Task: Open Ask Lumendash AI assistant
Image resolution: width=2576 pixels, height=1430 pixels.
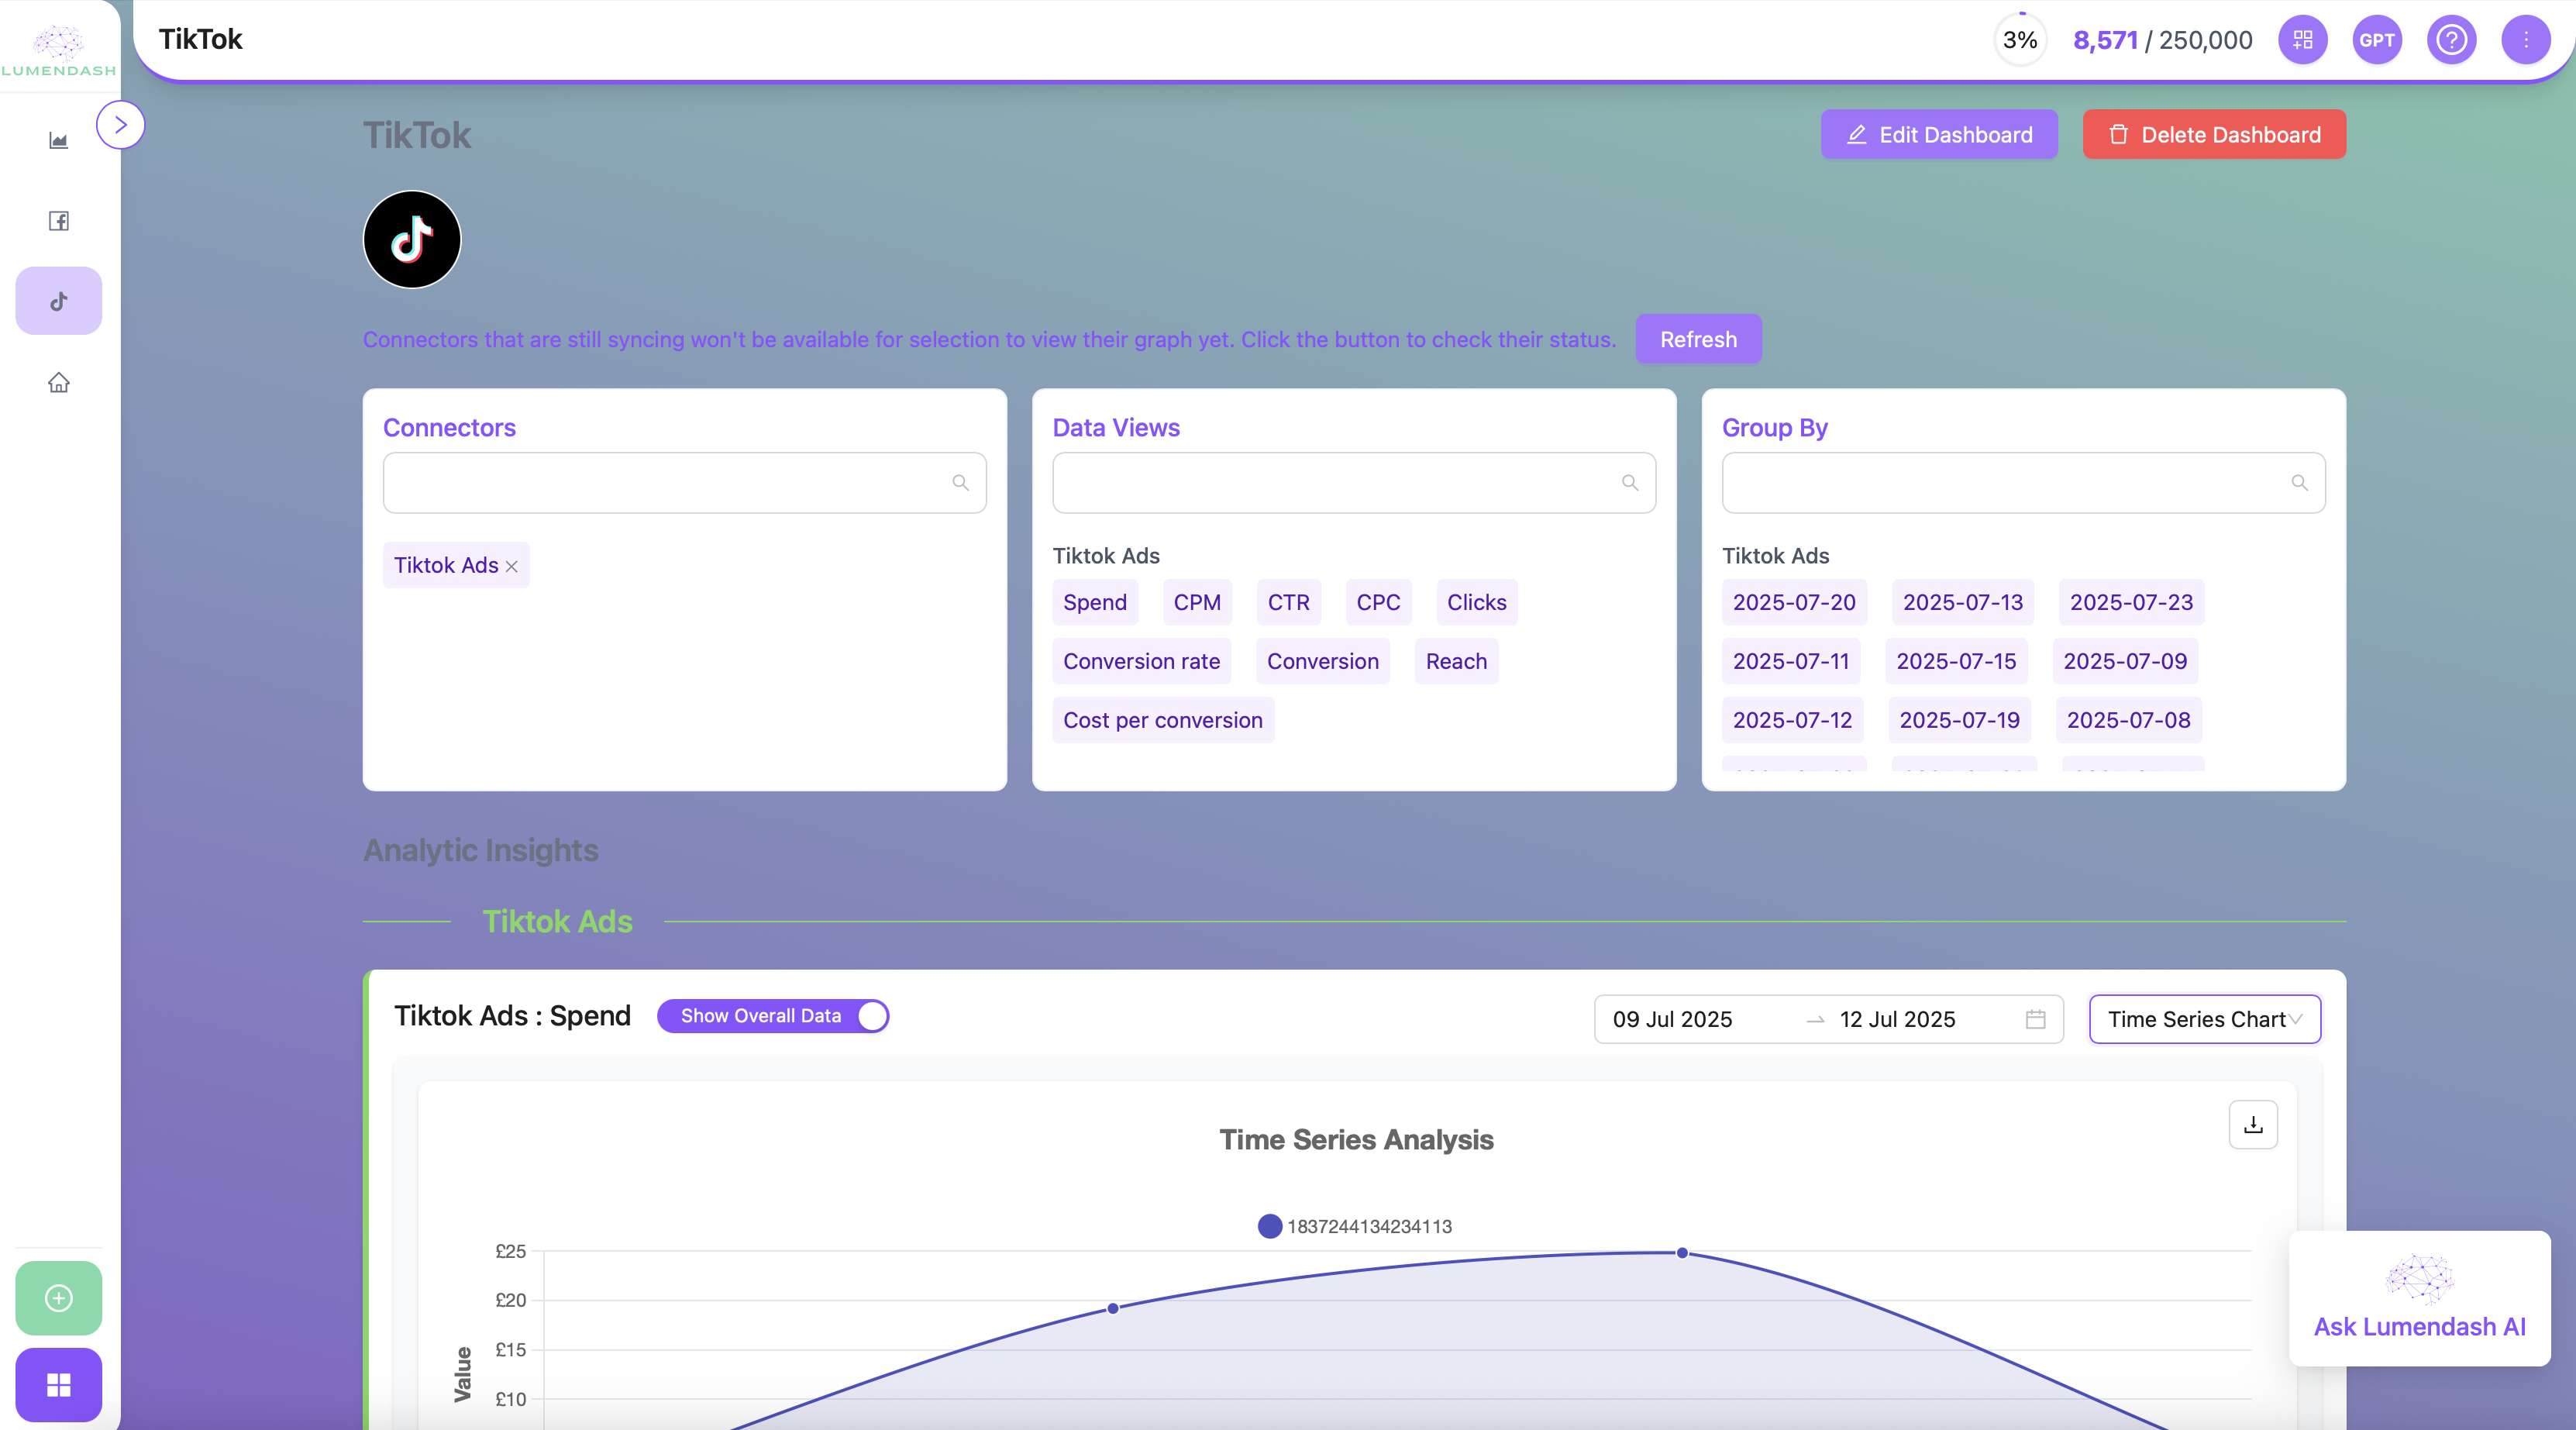Action: (x=2419, y=1298)
